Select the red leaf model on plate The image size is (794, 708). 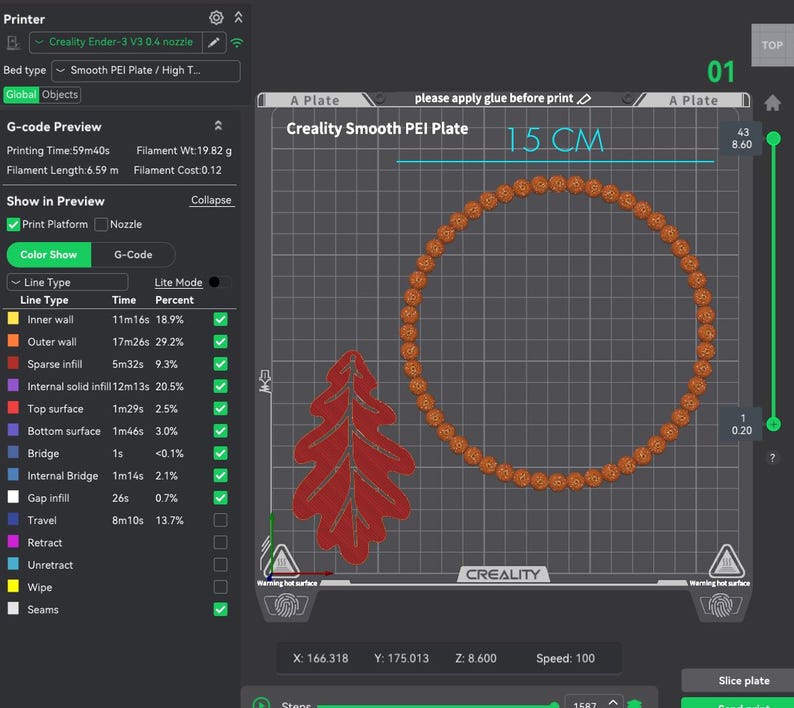pyautogui.click(x=352, y=458)
